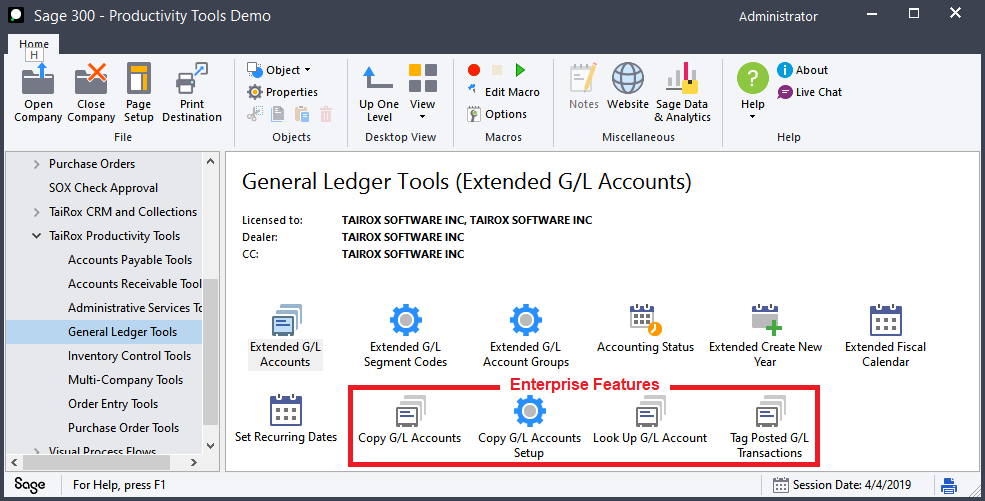This screenshot has height=501, width=985.
Task: Select Order Entry Tools
Action: 113,404
